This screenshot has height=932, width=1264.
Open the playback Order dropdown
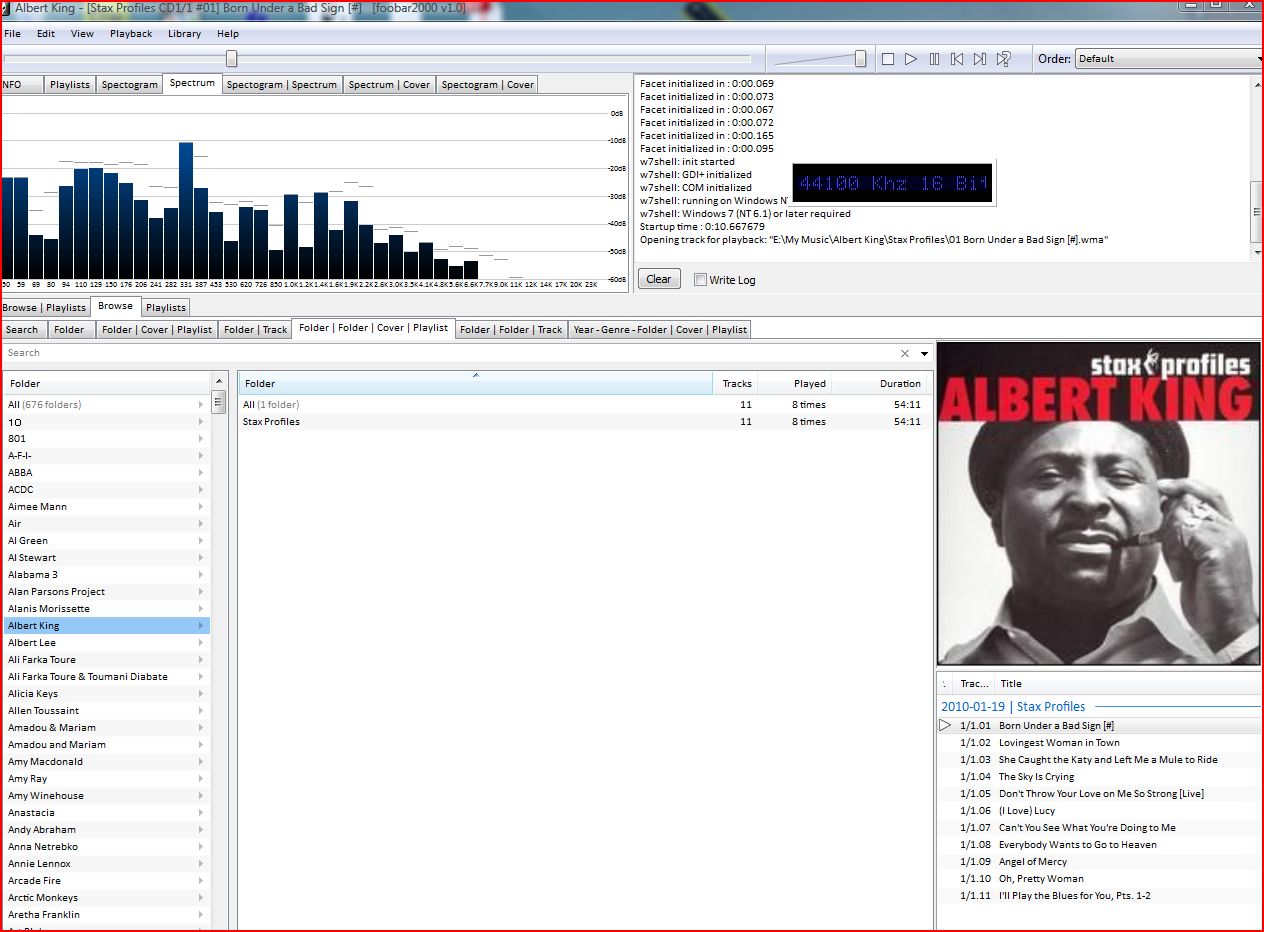(1169, 59)
